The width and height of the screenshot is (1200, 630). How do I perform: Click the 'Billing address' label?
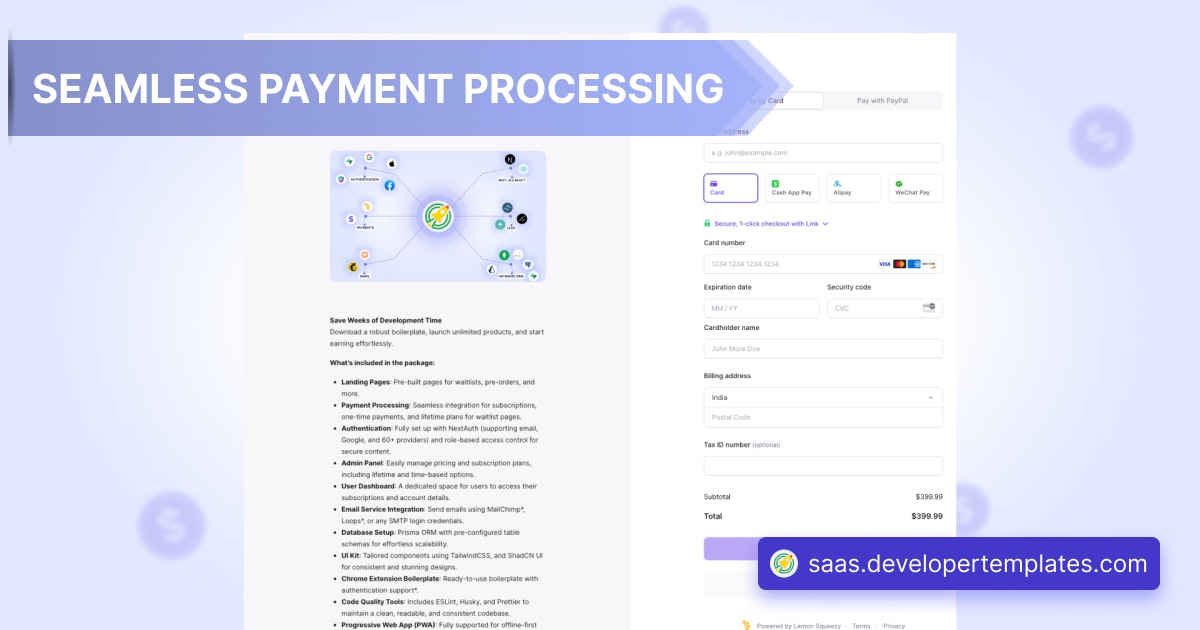727,376
